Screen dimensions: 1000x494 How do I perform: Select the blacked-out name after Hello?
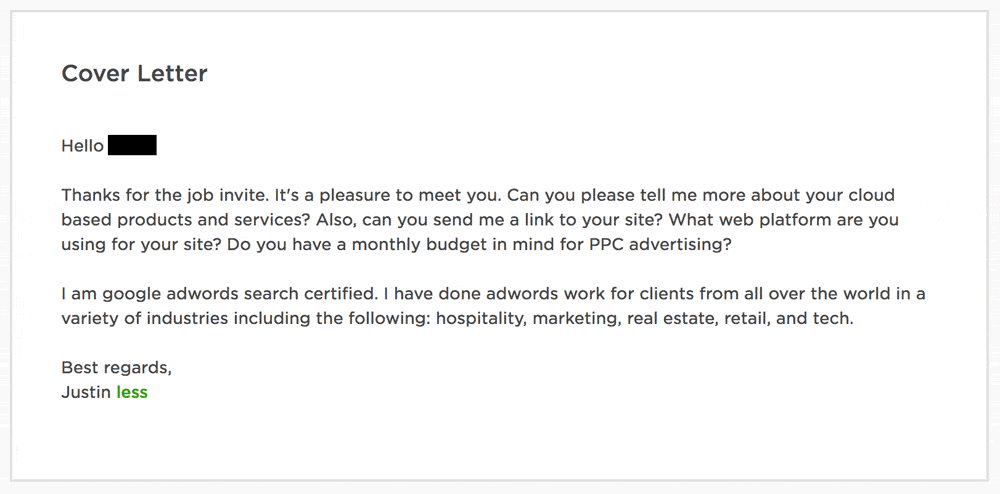point(132,146)
